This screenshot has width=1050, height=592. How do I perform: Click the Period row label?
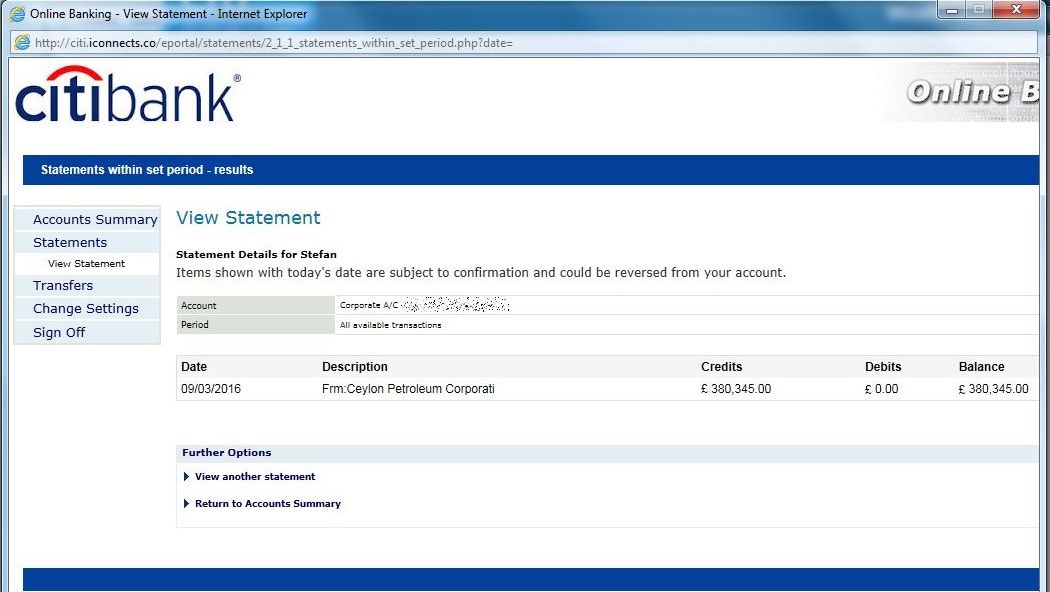click(194, 325)
